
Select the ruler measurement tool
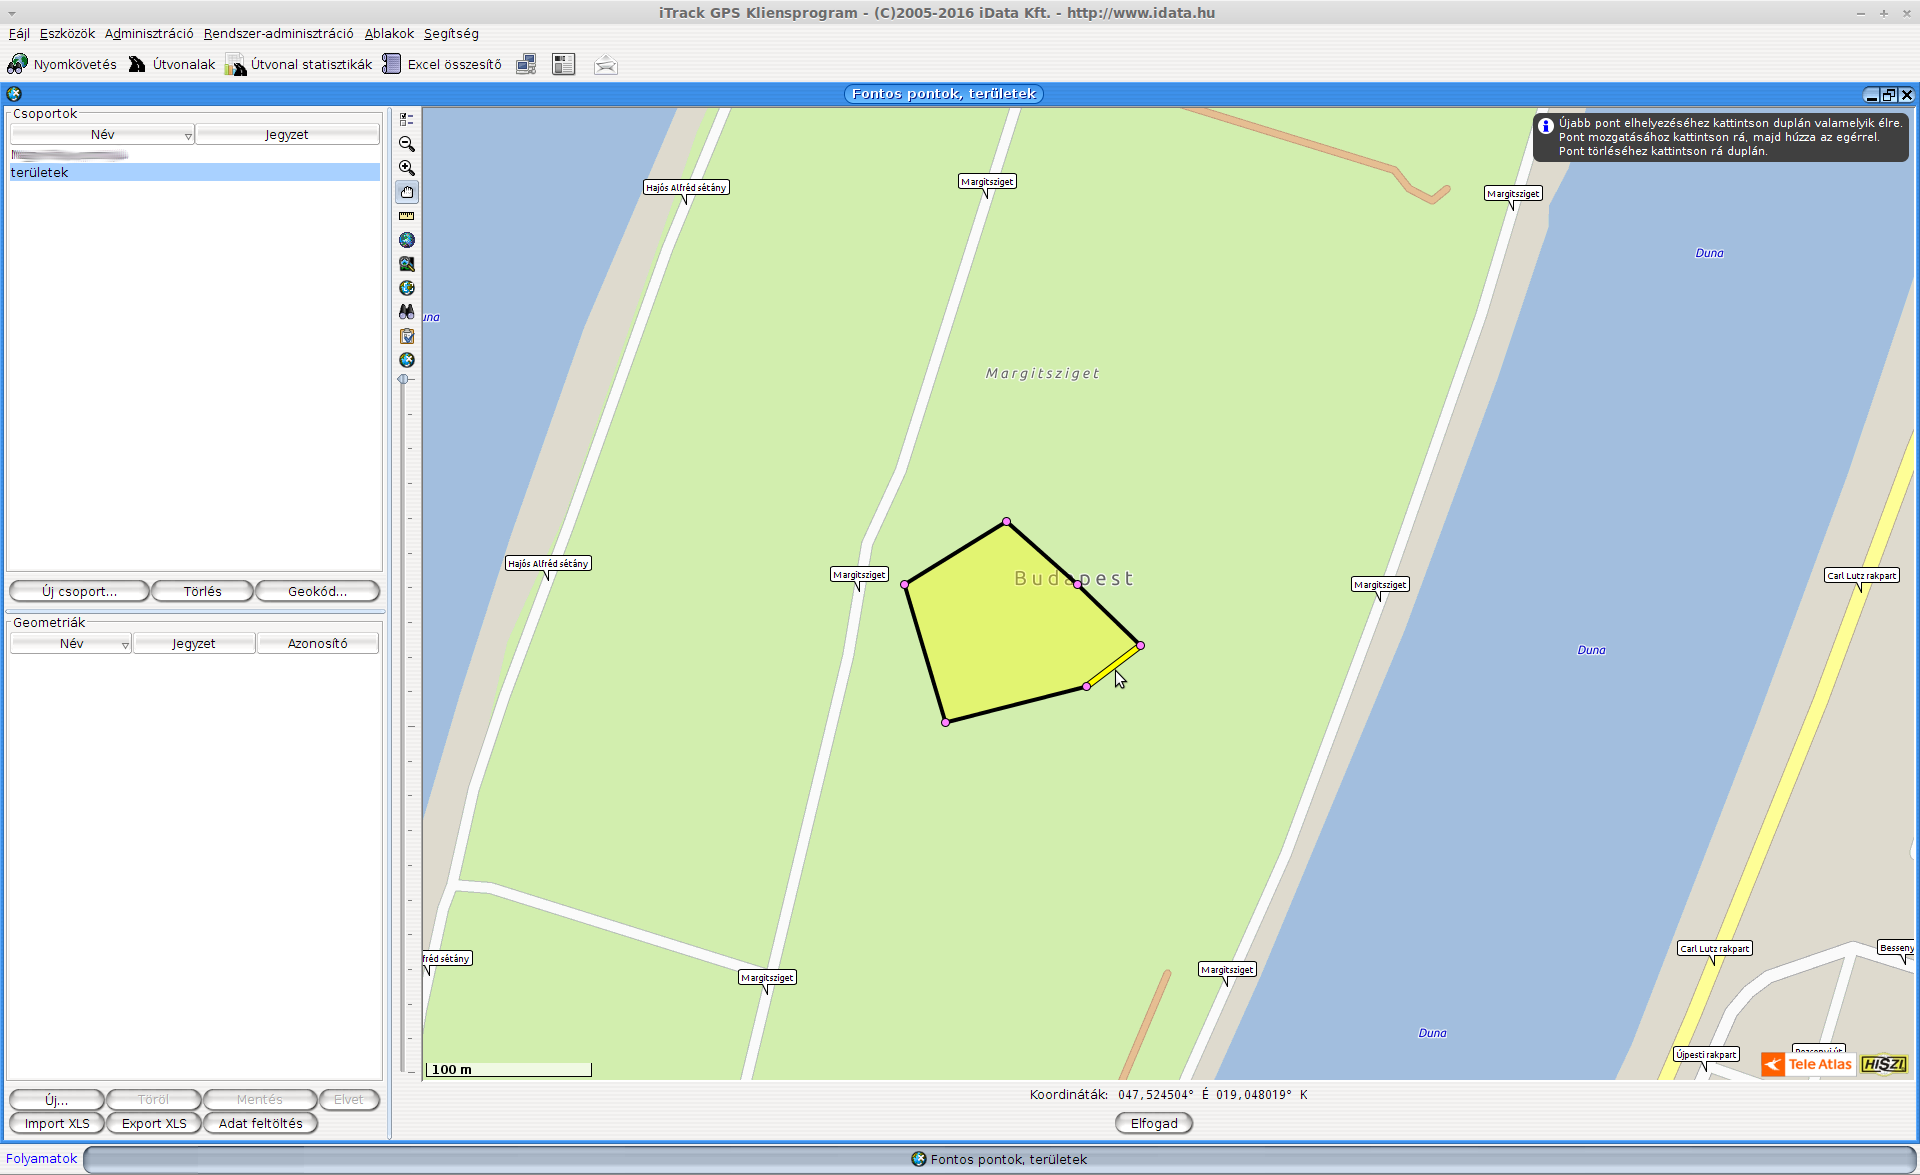point(406,216)
